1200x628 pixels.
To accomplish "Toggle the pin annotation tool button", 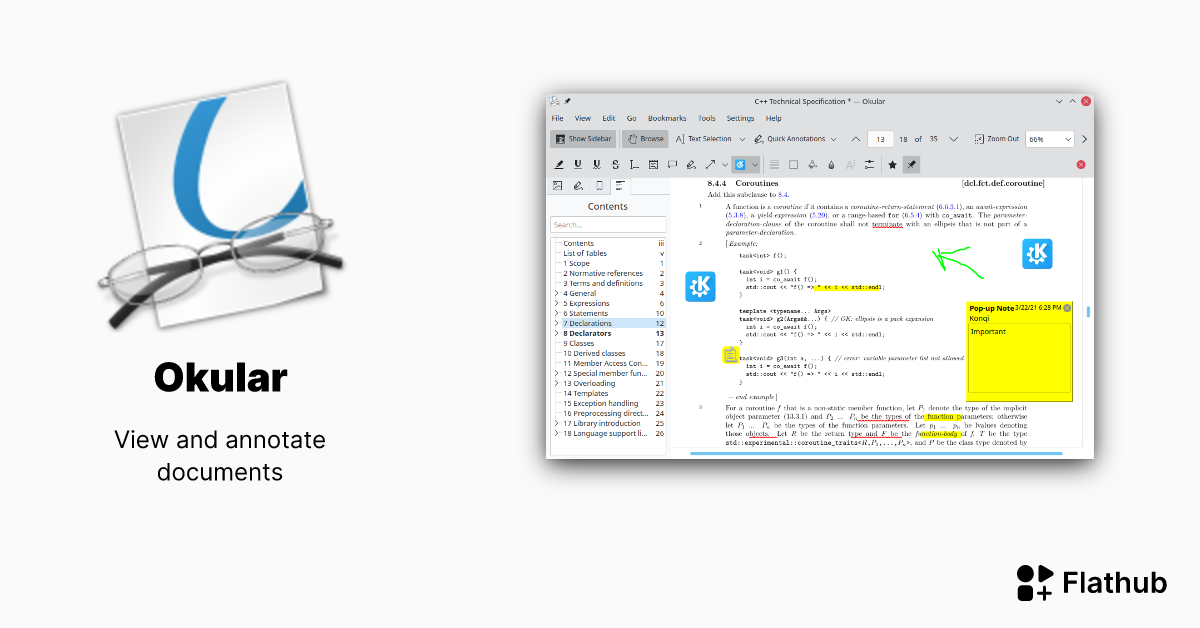I will (x=910, y=164).
